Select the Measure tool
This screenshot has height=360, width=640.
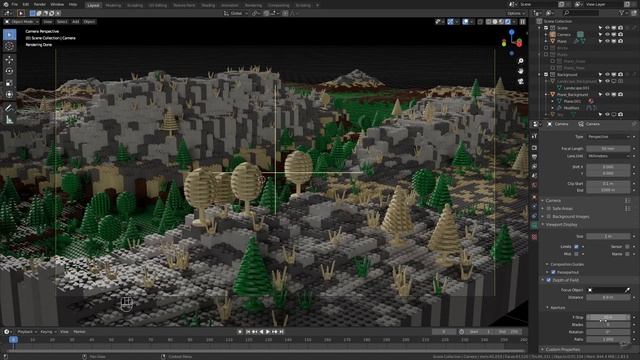point(9,120)
